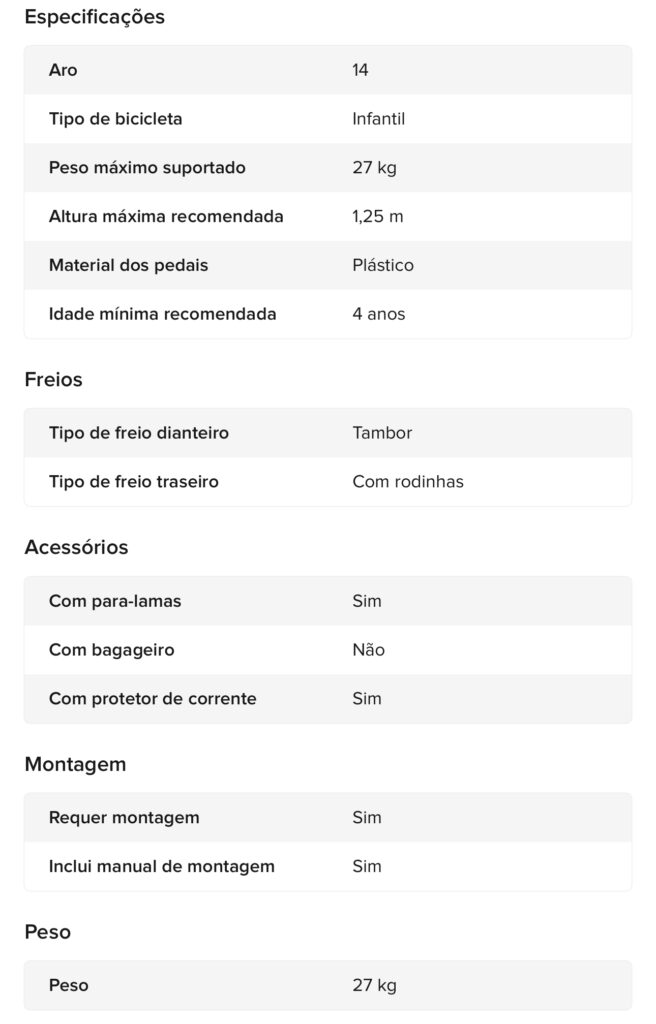Click the Tambor brake value
This screenshot has width=656, height=1024.
click(x=382, y=433)
